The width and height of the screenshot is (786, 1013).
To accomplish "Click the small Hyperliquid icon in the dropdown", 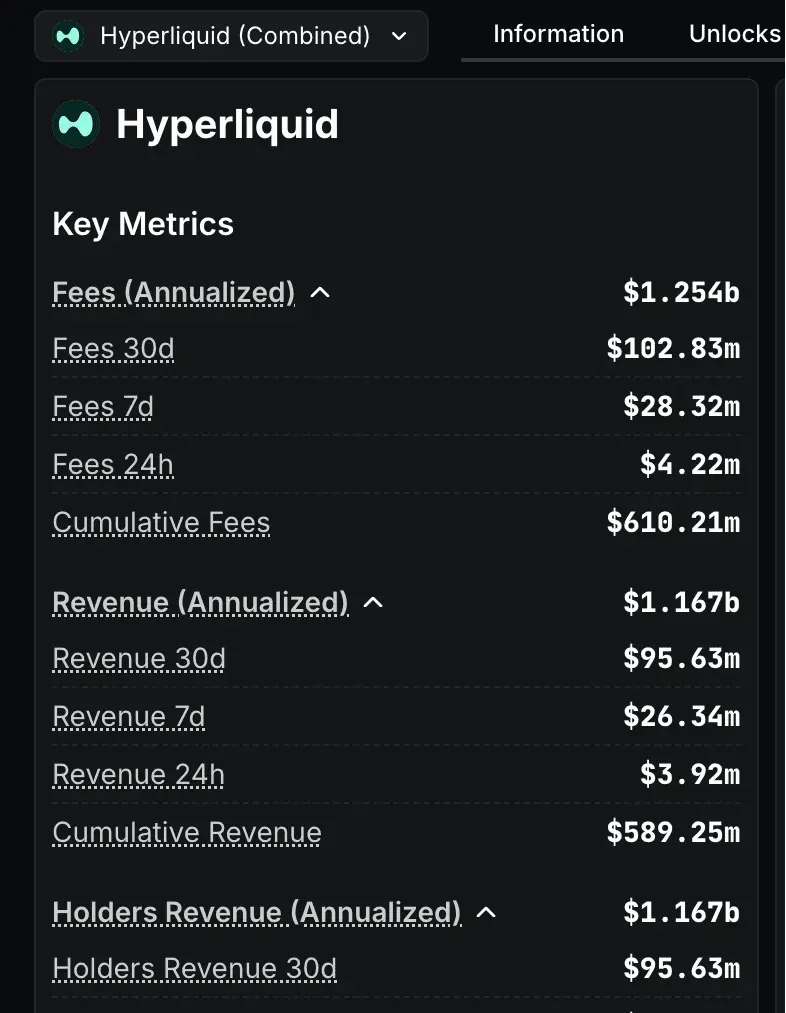I will [68, 36].
